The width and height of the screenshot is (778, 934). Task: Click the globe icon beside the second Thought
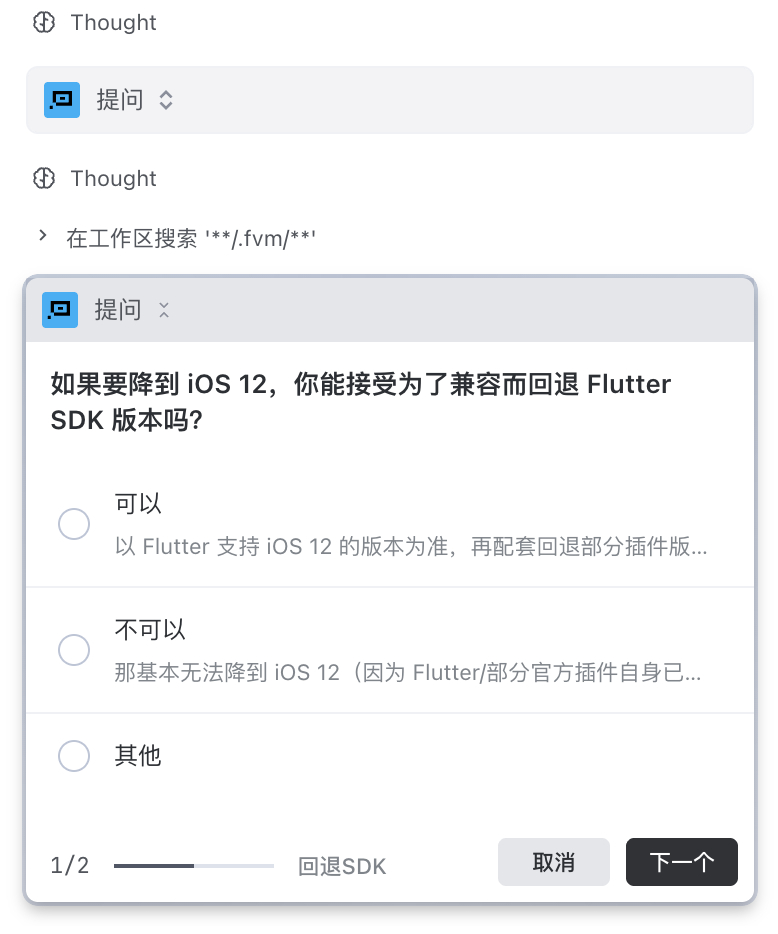click(x=44, y=178)
